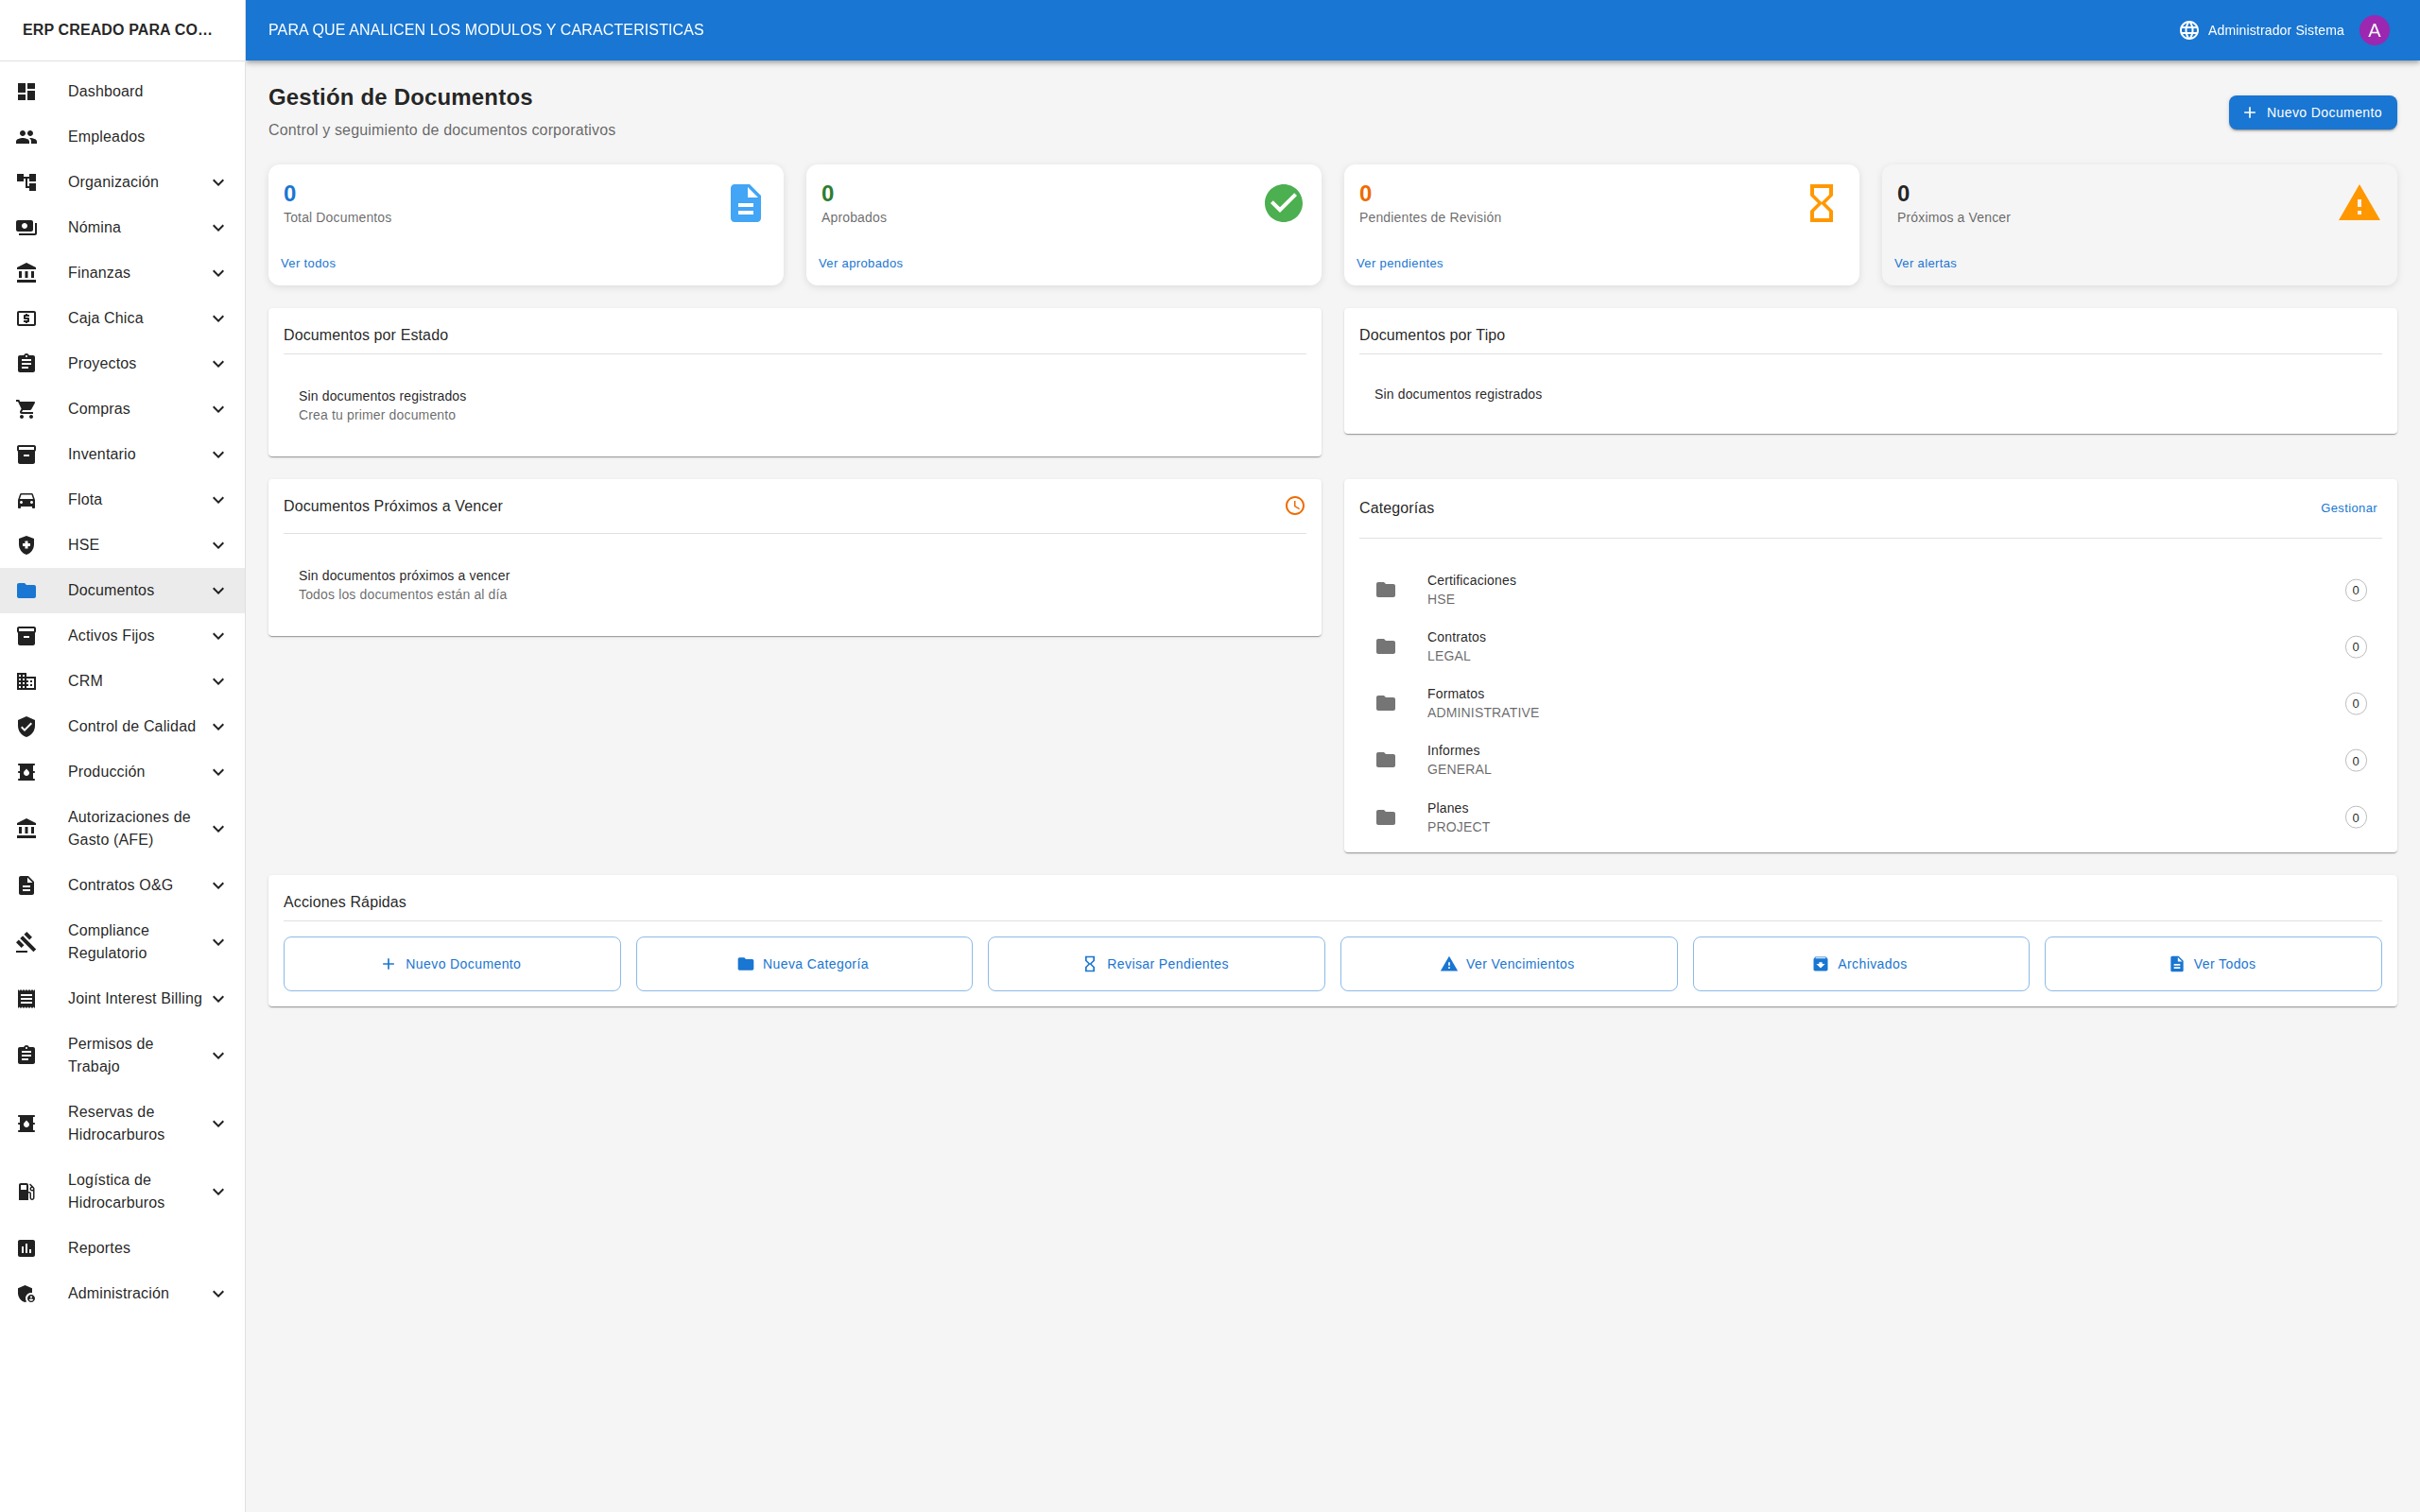This screenshot has width=2420, height=1512.
Task: Open the Dashboard from the sidebar icon
Action: tap(27, 91)
